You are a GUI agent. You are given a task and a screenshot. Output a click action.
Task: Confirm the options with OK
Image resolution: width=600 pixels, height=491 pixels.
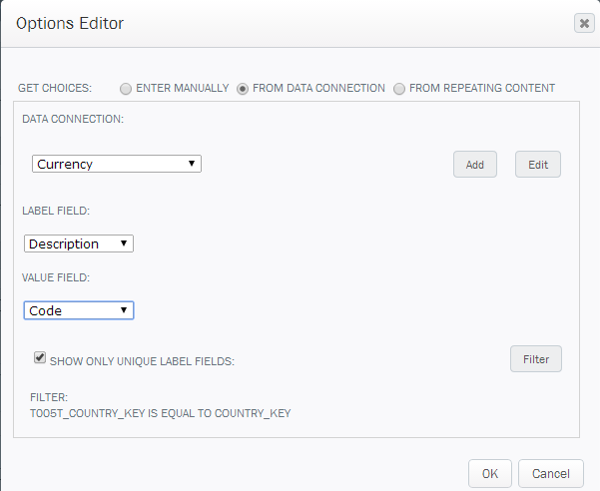(x=490, y=473)
